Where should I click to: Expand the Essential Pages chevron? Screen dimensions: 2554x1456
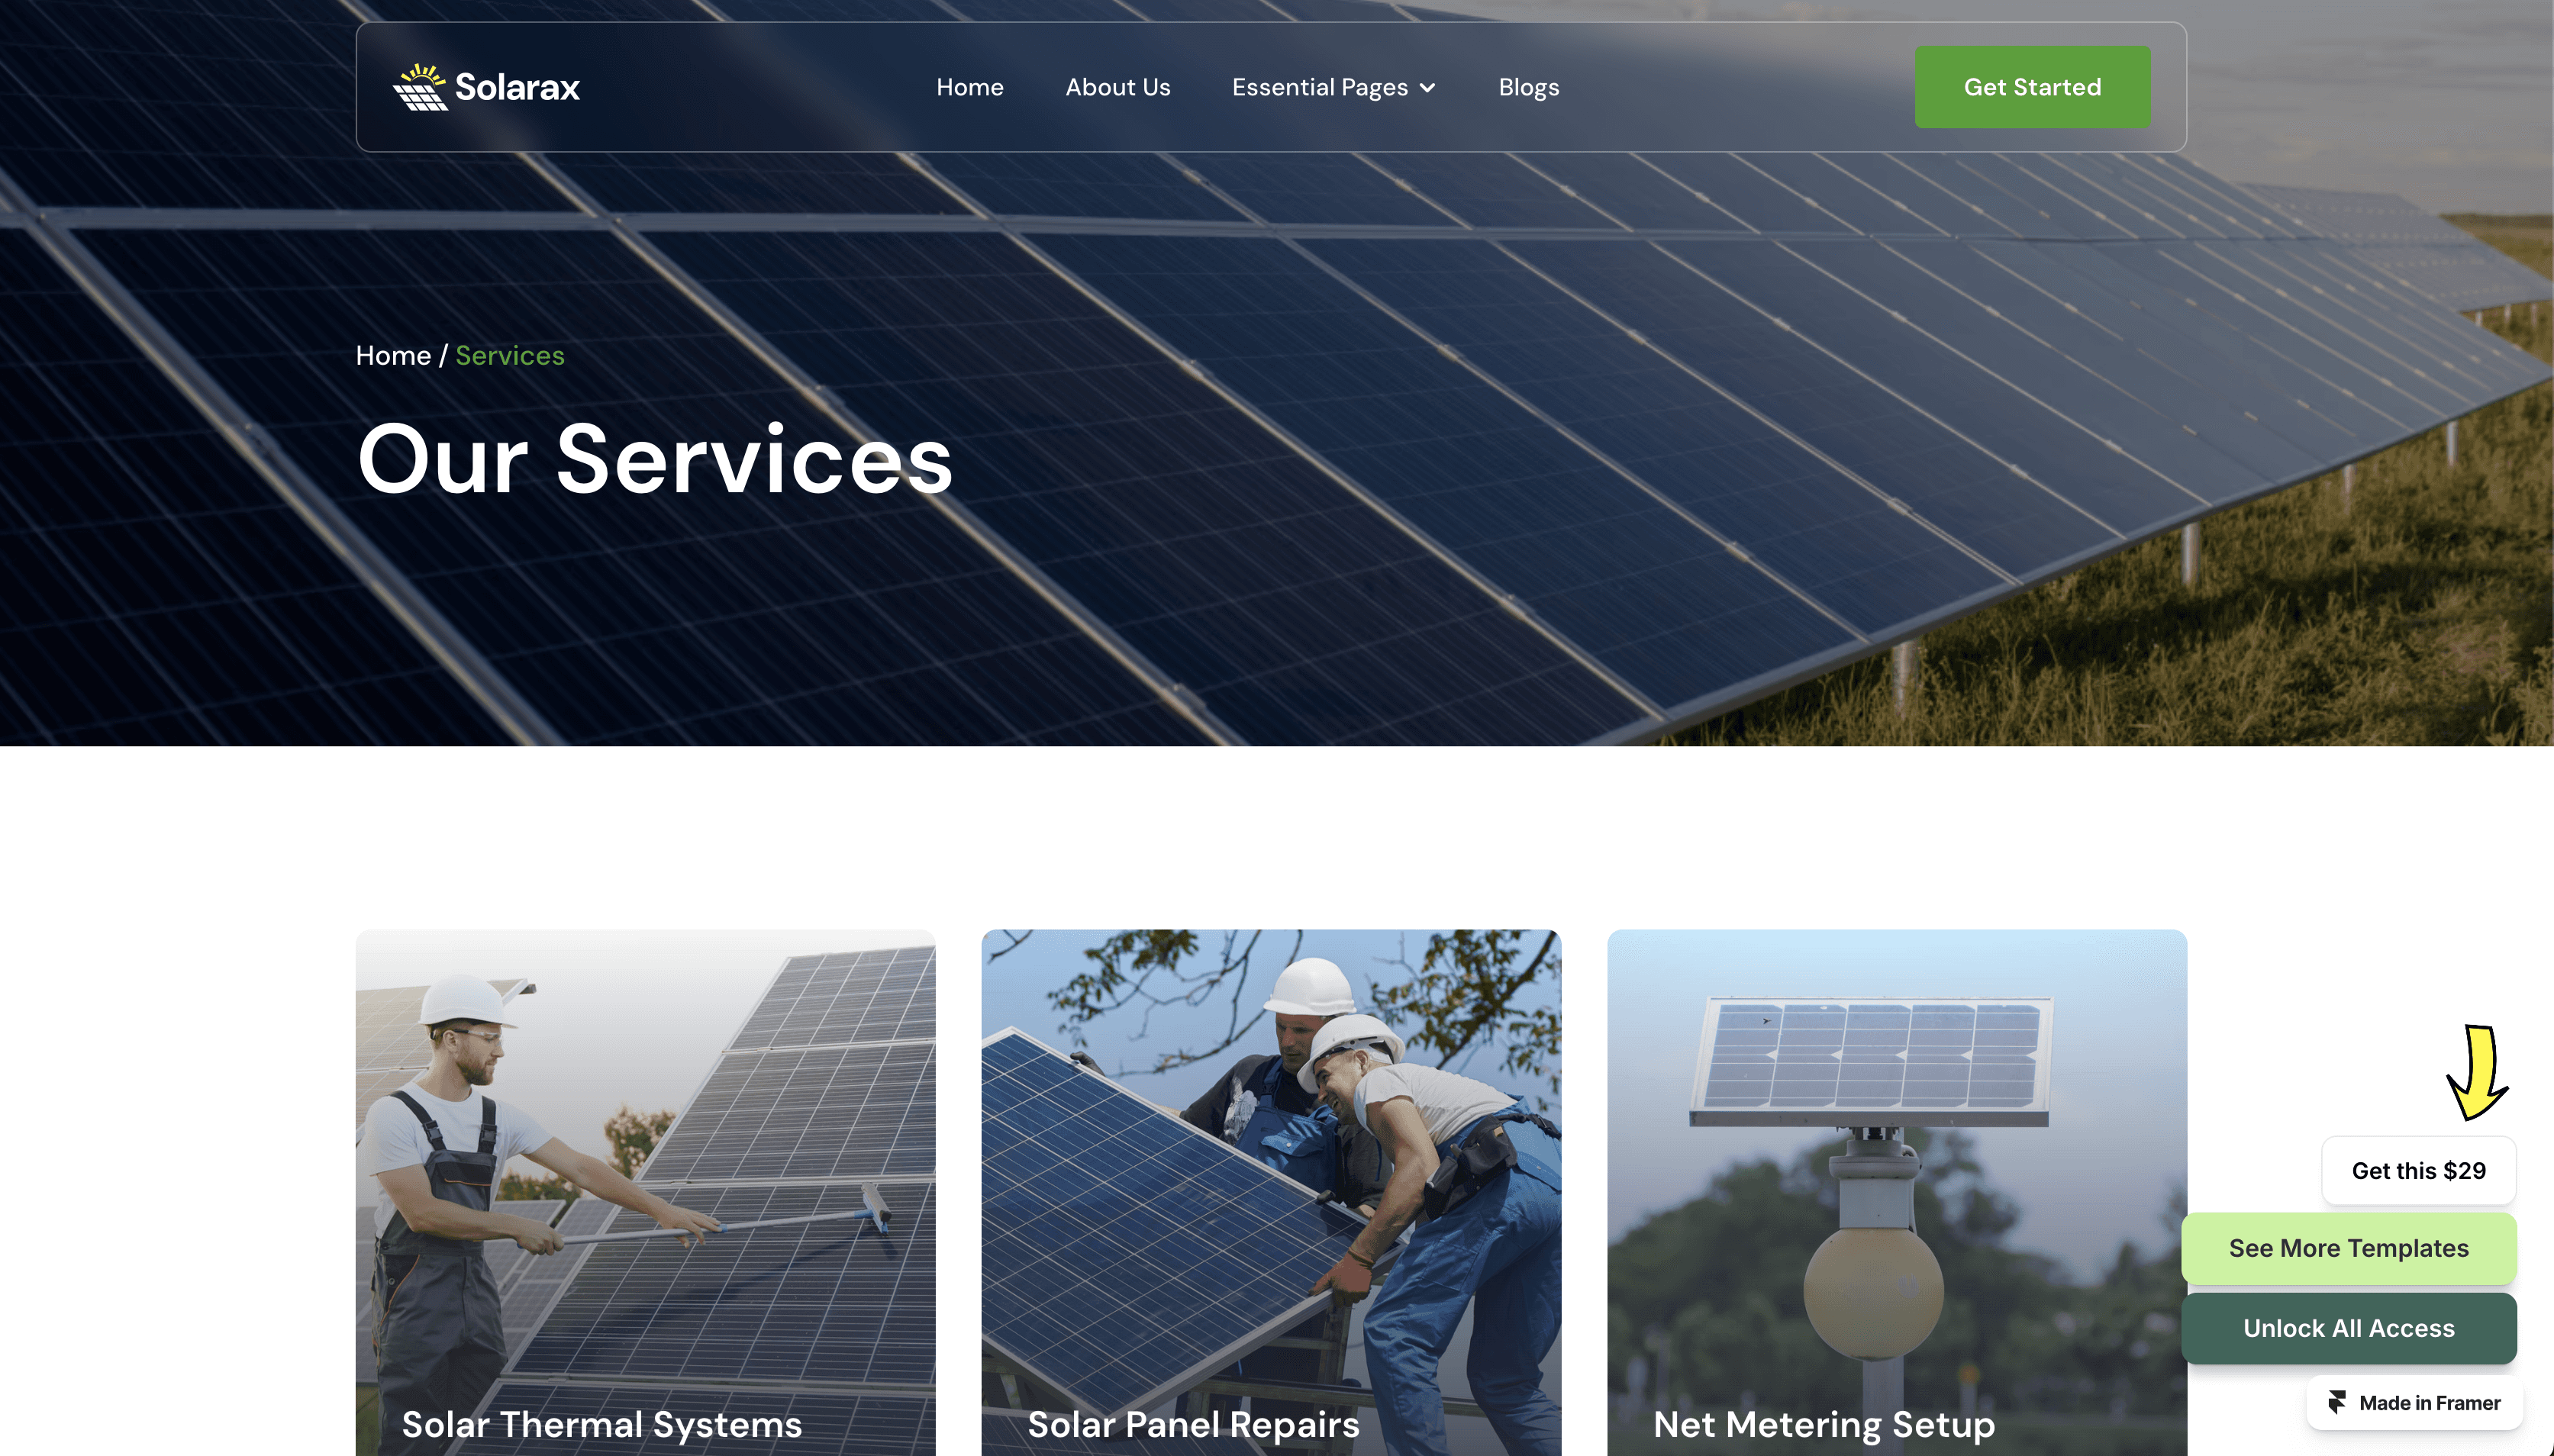(1428, 88)
